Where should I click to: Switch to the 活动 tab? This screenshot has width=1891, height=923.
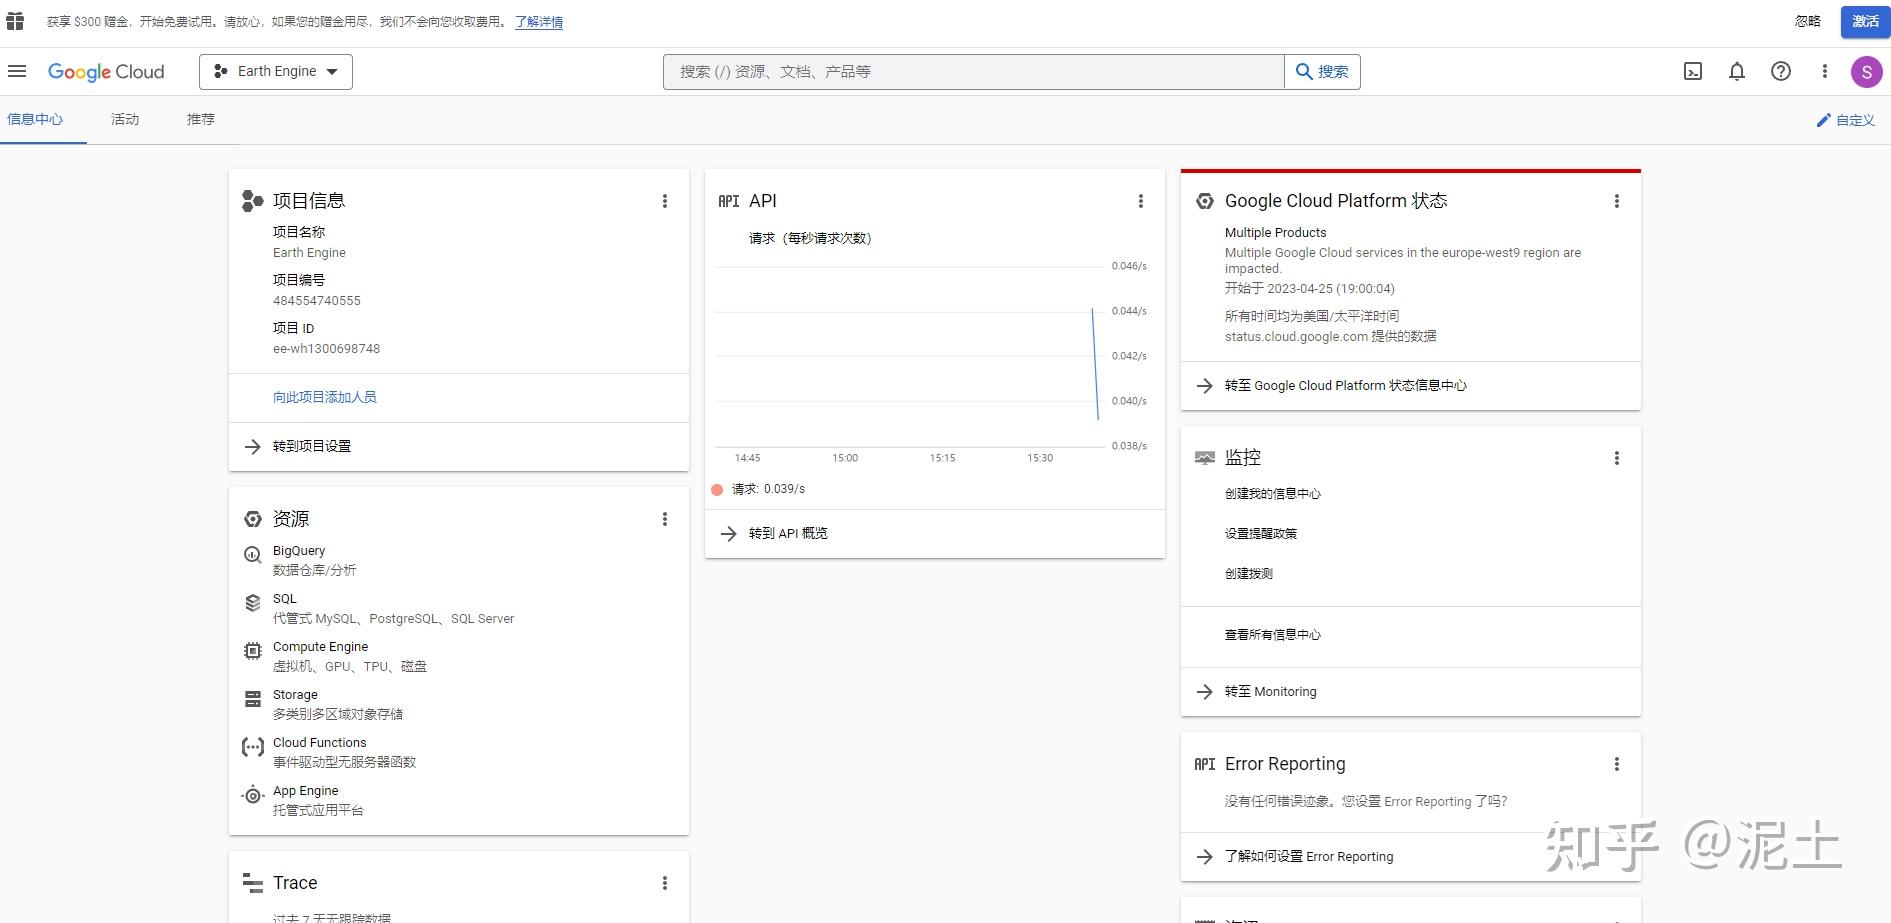(x=125, y=119)
